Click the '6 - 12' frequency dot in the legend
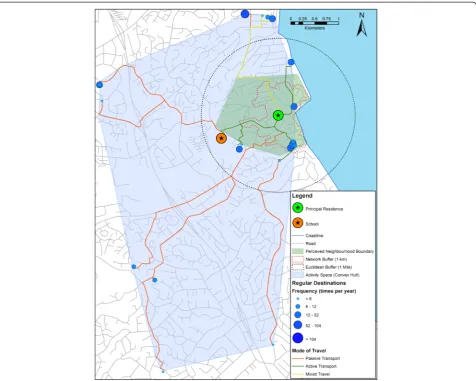The image size is (476, 381). point(298,306)
